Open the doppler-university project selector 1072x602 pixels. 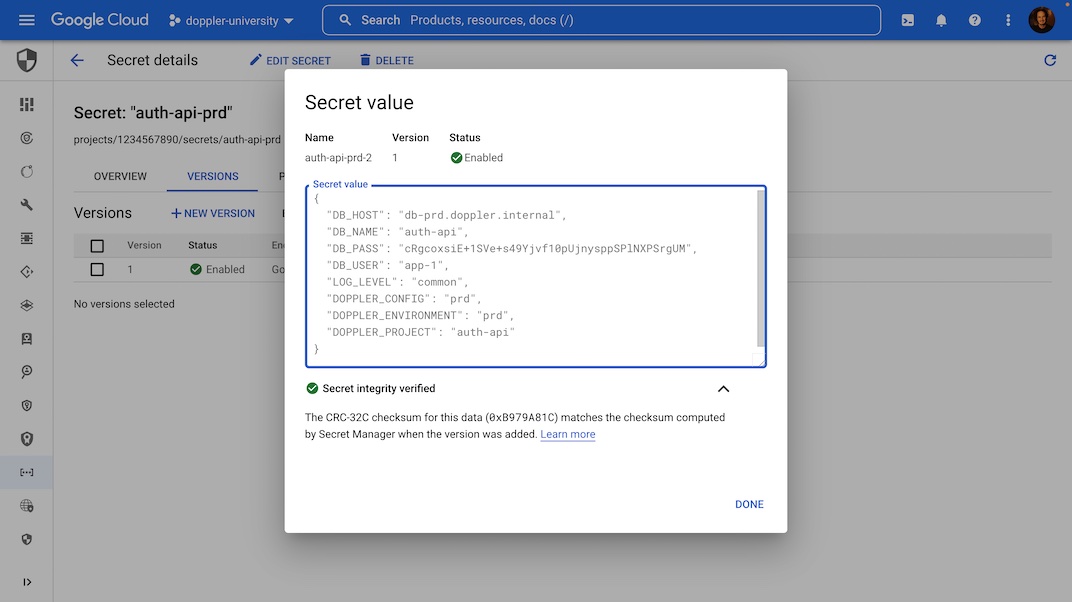(x=230, y=19)
